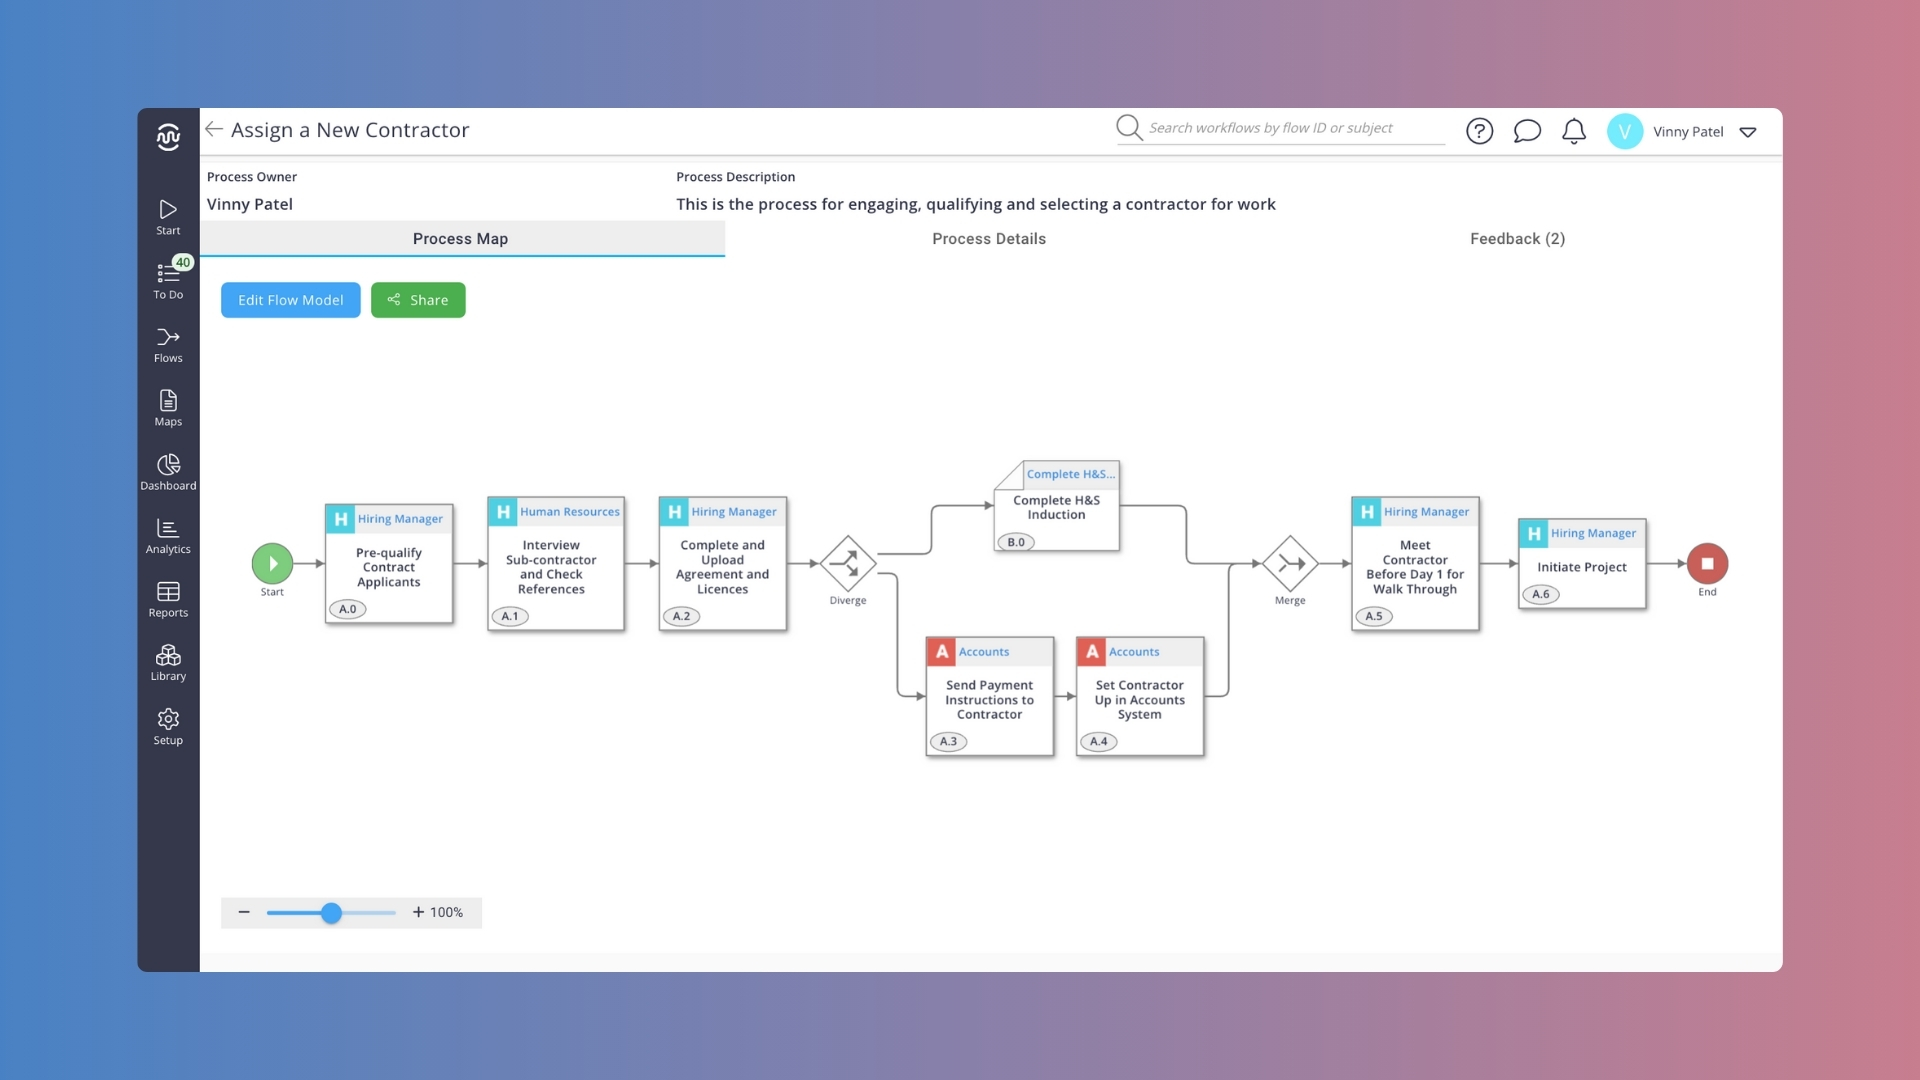The height and width of the screenshot is (1080, 1920).
Task: Go back using the arrow beside Assign a New Contractor
Action: [x=213, y=129]
